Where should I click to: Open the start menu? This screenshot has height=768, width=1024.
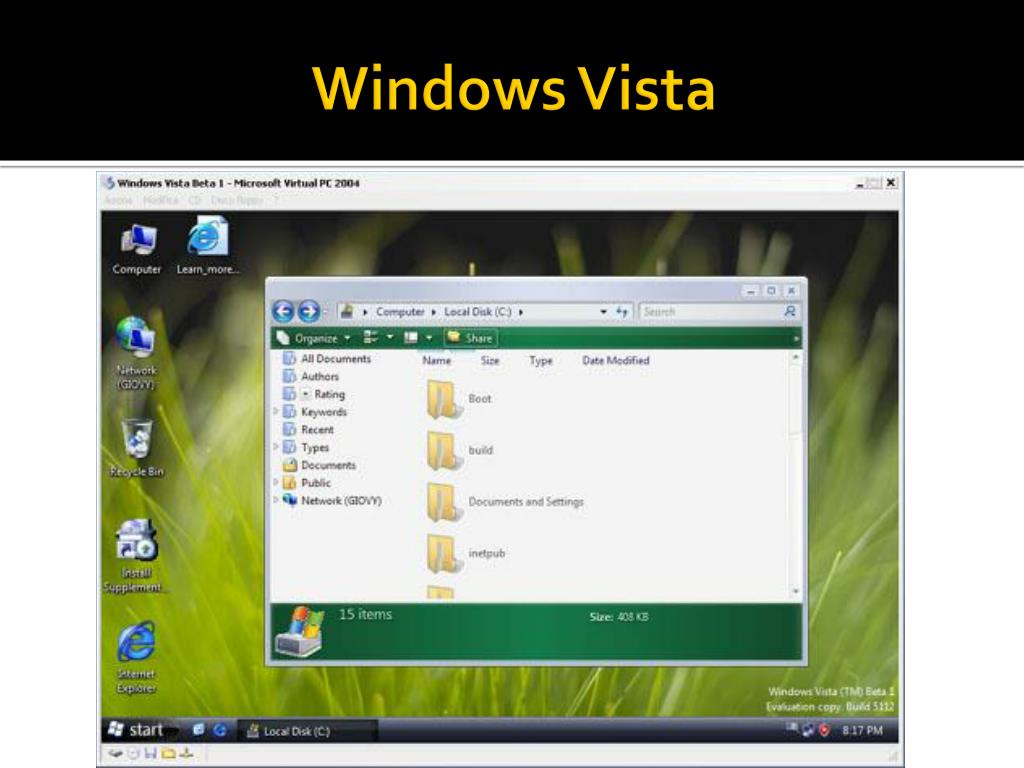[136, 729]
